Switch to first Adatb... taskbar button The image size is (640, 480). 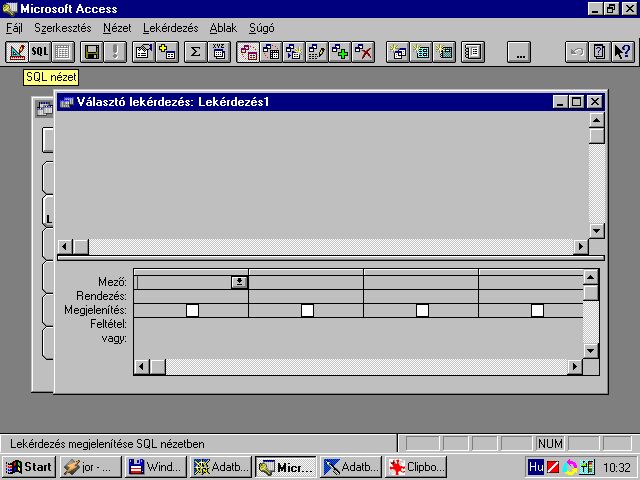[x=221, y=467]
